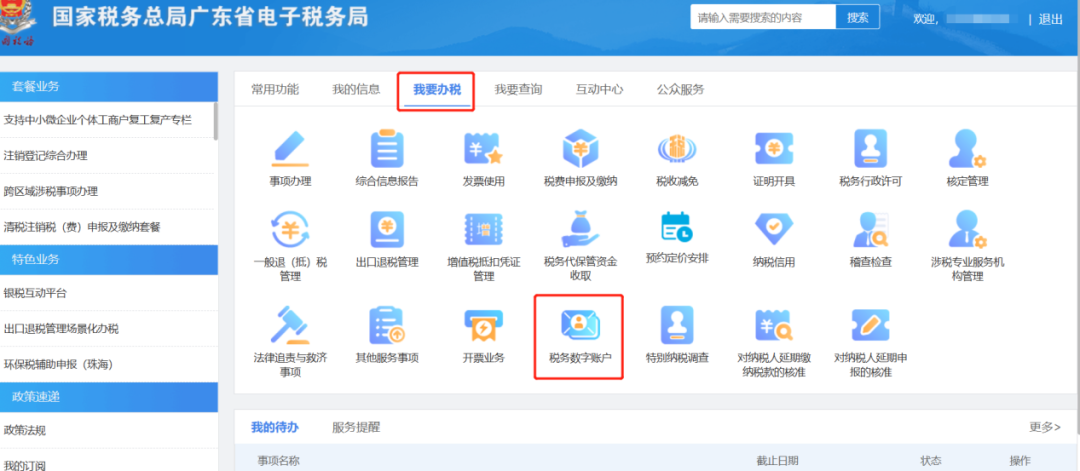Click the 状态 column header

tap(931, 461)
